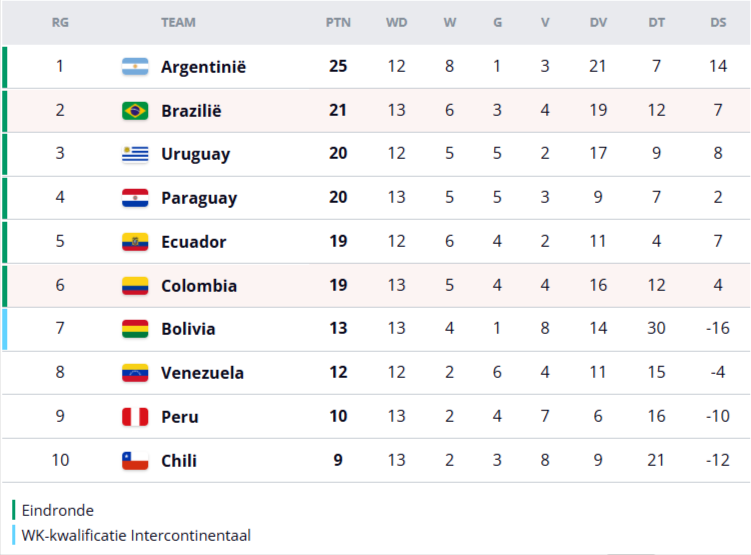
Task: Open the Brazilië team link
Action: 191,111
